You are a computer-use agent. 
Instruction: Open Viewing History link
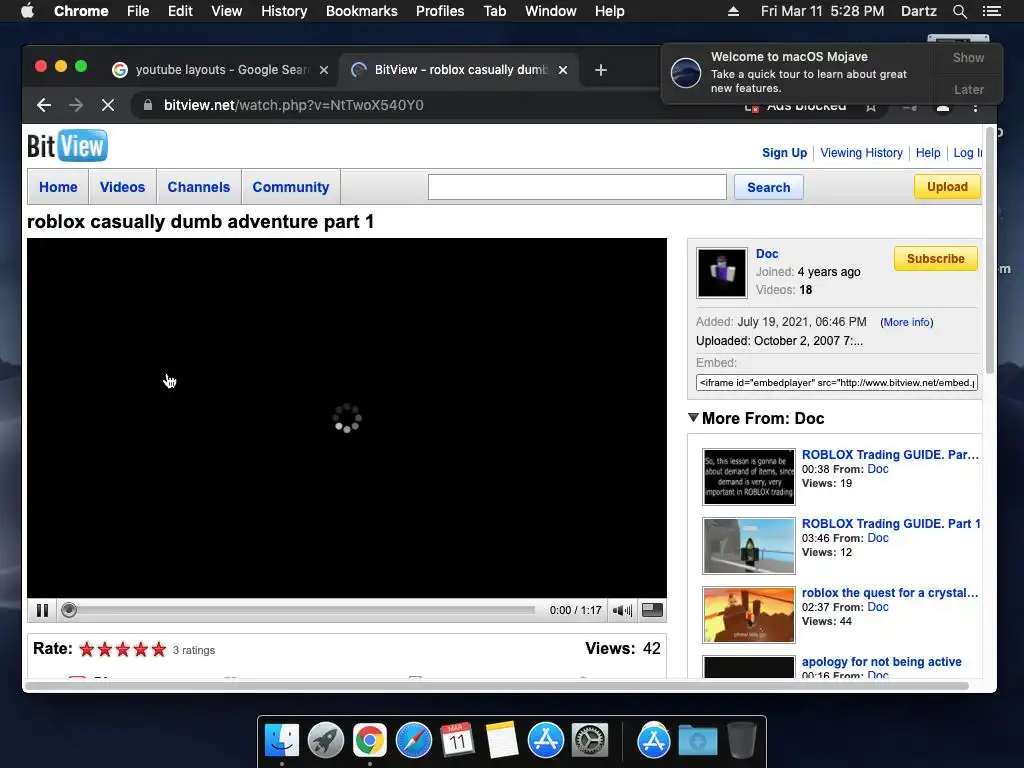861,153
